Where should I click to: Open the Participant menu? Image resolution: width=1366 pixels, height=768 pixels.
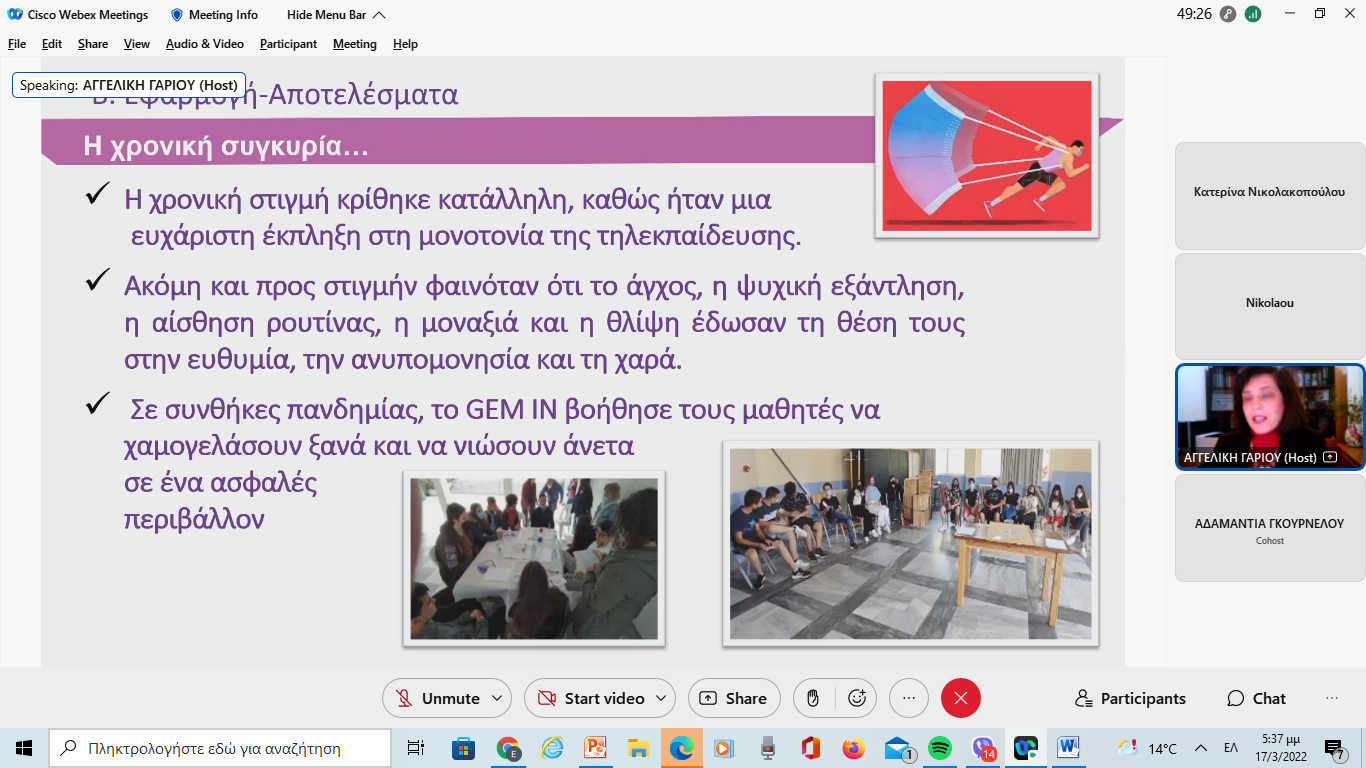288,44
